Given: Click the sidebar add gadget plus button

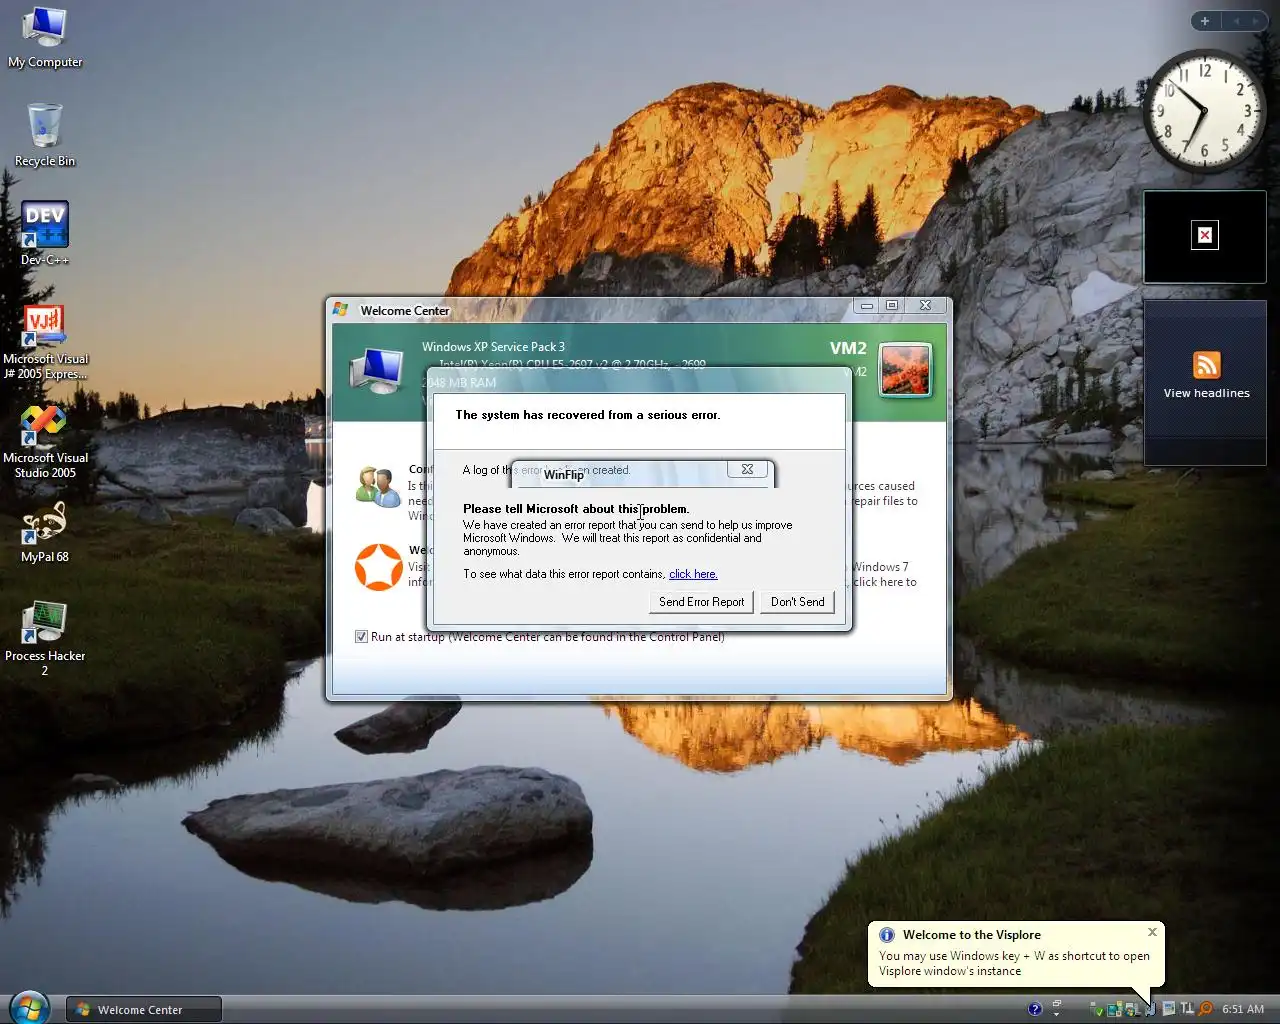Looking at the screenshot, I should click(x=1205, y=21).
